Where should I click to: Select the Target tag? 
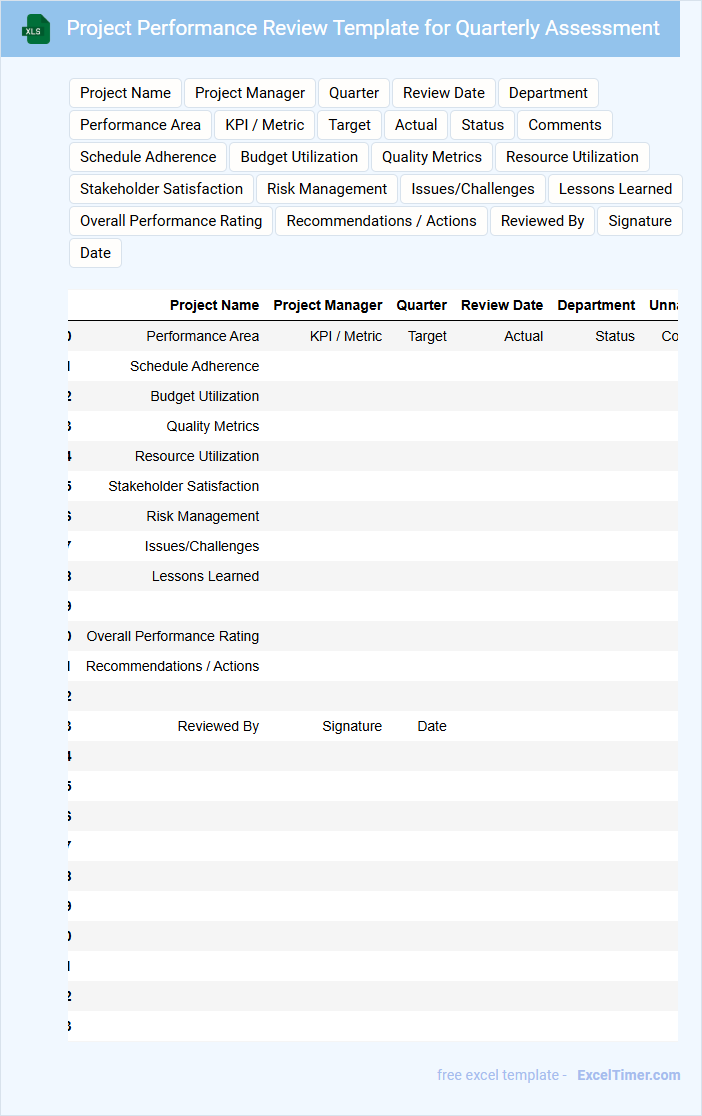click(x=350, y=125)
